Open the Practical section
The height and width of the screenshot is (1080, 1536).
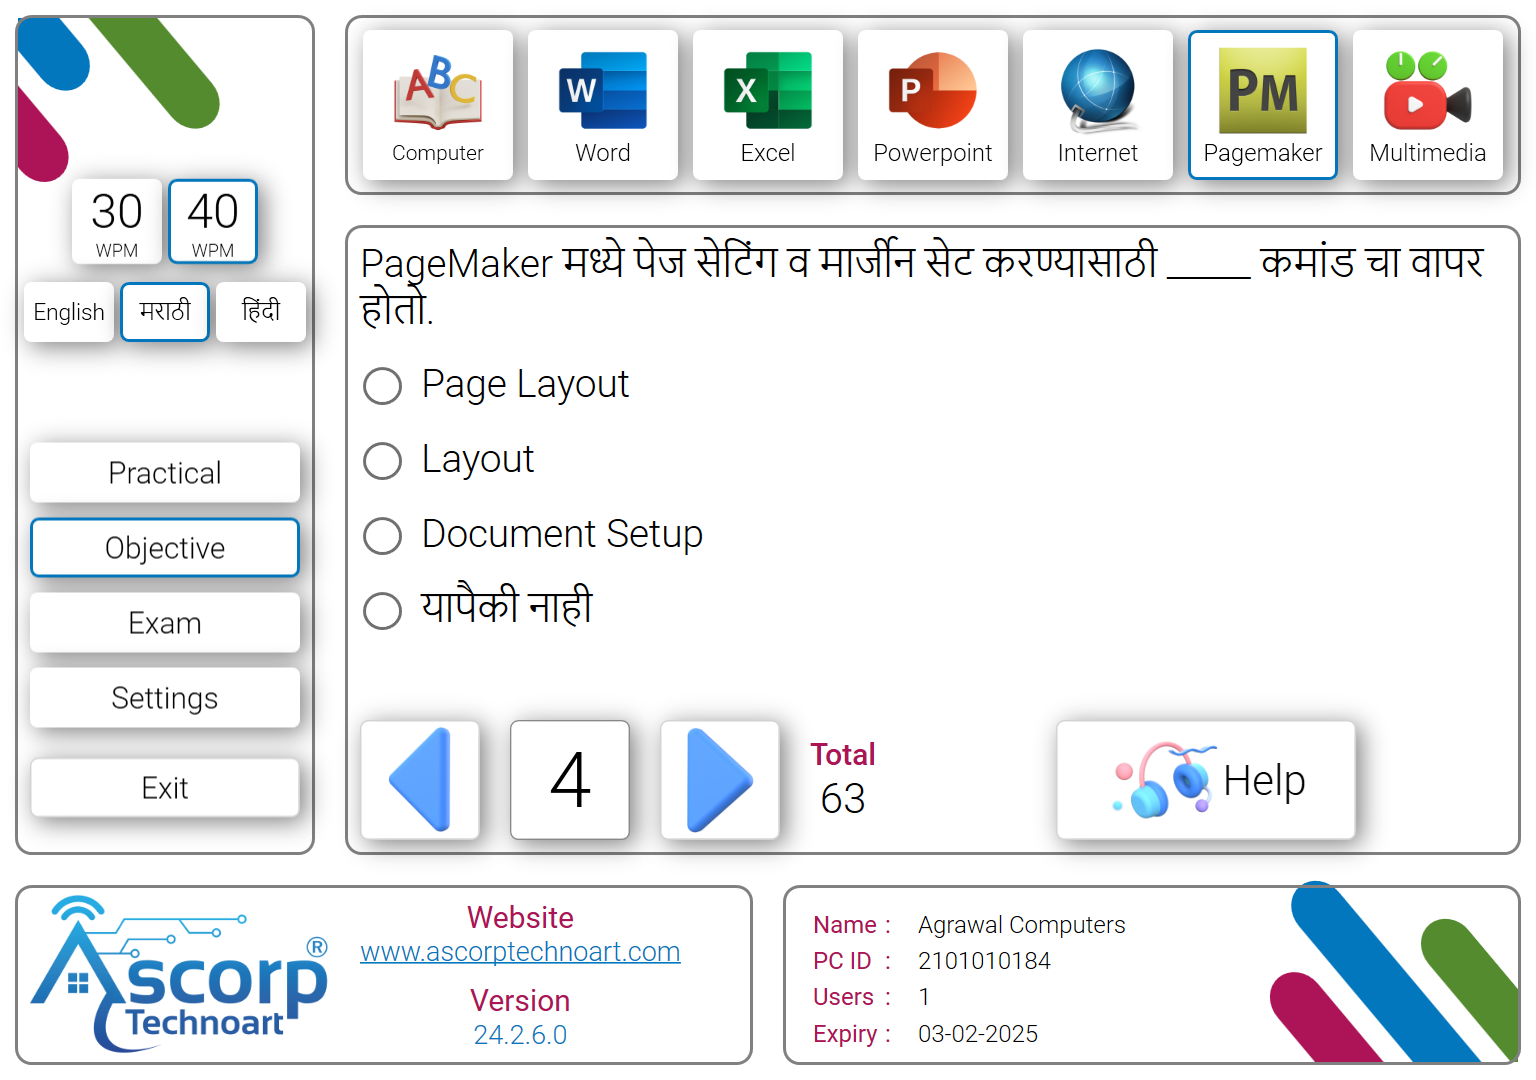click(x=165, y=473)
